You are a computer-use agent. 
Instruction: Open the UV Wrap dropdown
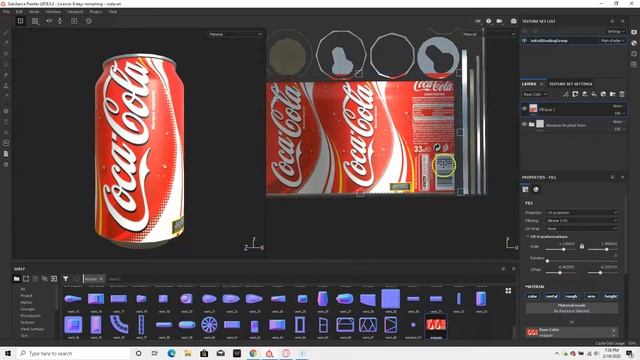tap(582, 229)
